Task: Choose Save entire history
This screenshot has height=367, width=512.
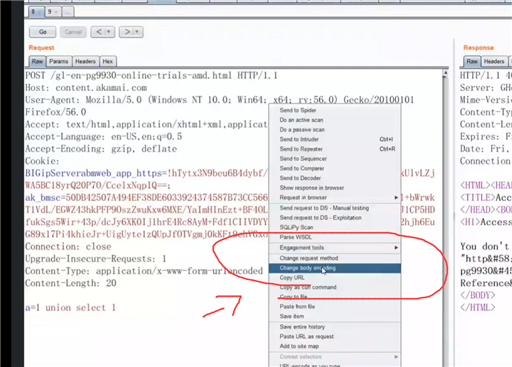Action: (x=335, y=327)
